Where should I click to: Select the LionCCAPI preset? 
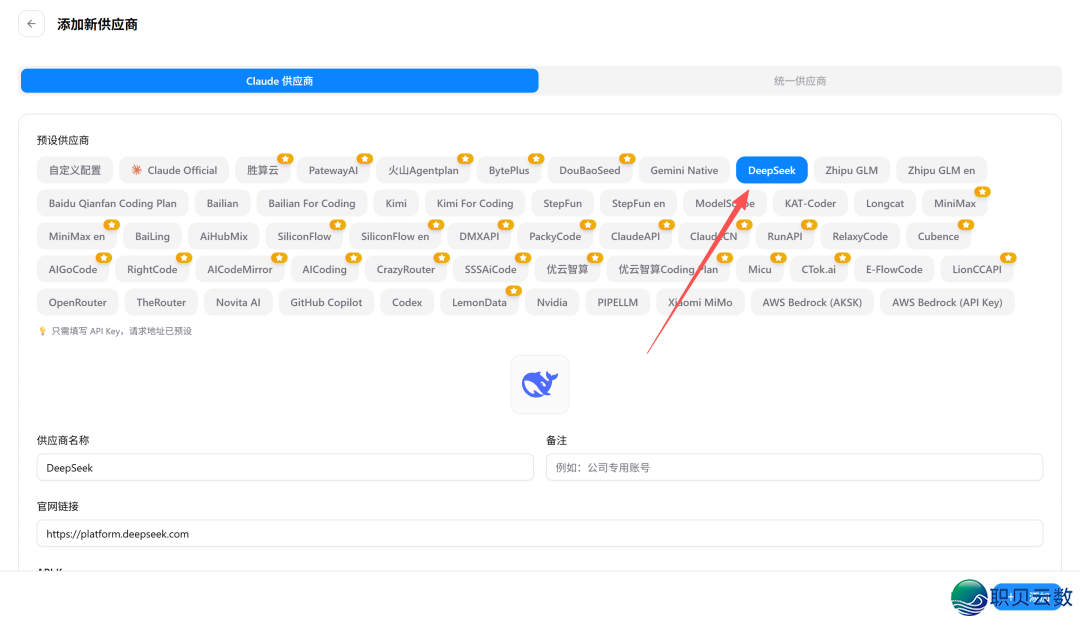point(977,269)
